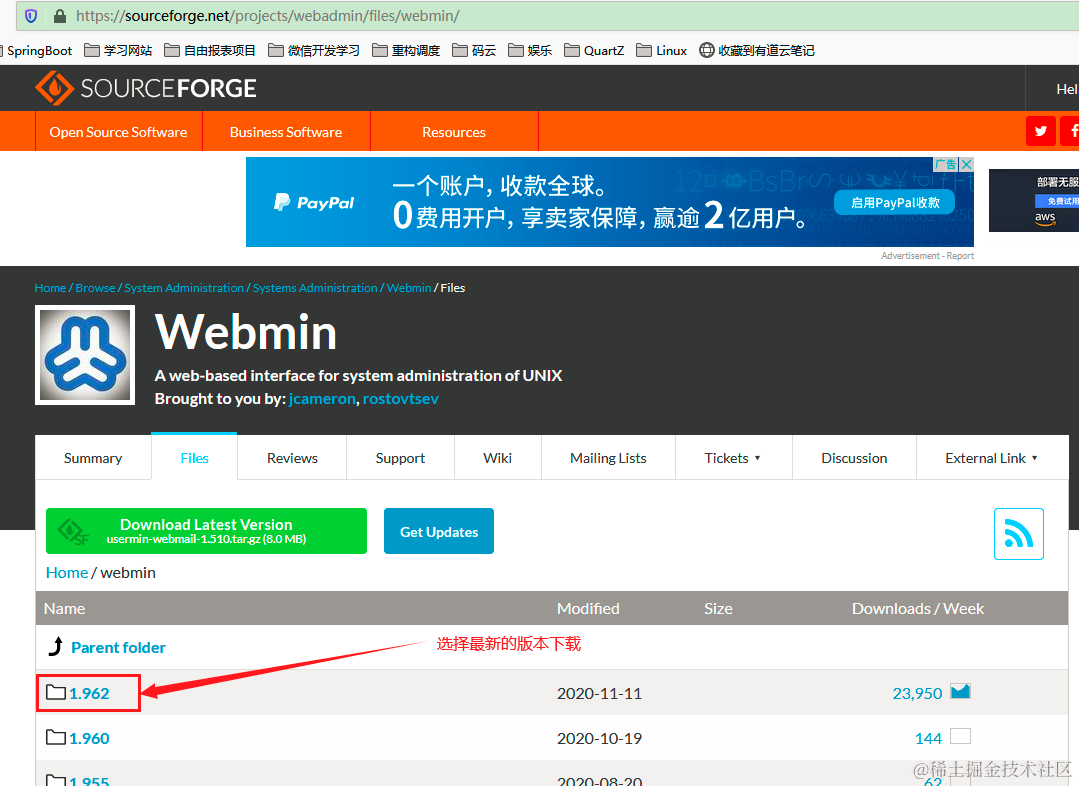Click the folder icon for 1.960
Viewport: 1079px width, 786px height.
[56, 738]
